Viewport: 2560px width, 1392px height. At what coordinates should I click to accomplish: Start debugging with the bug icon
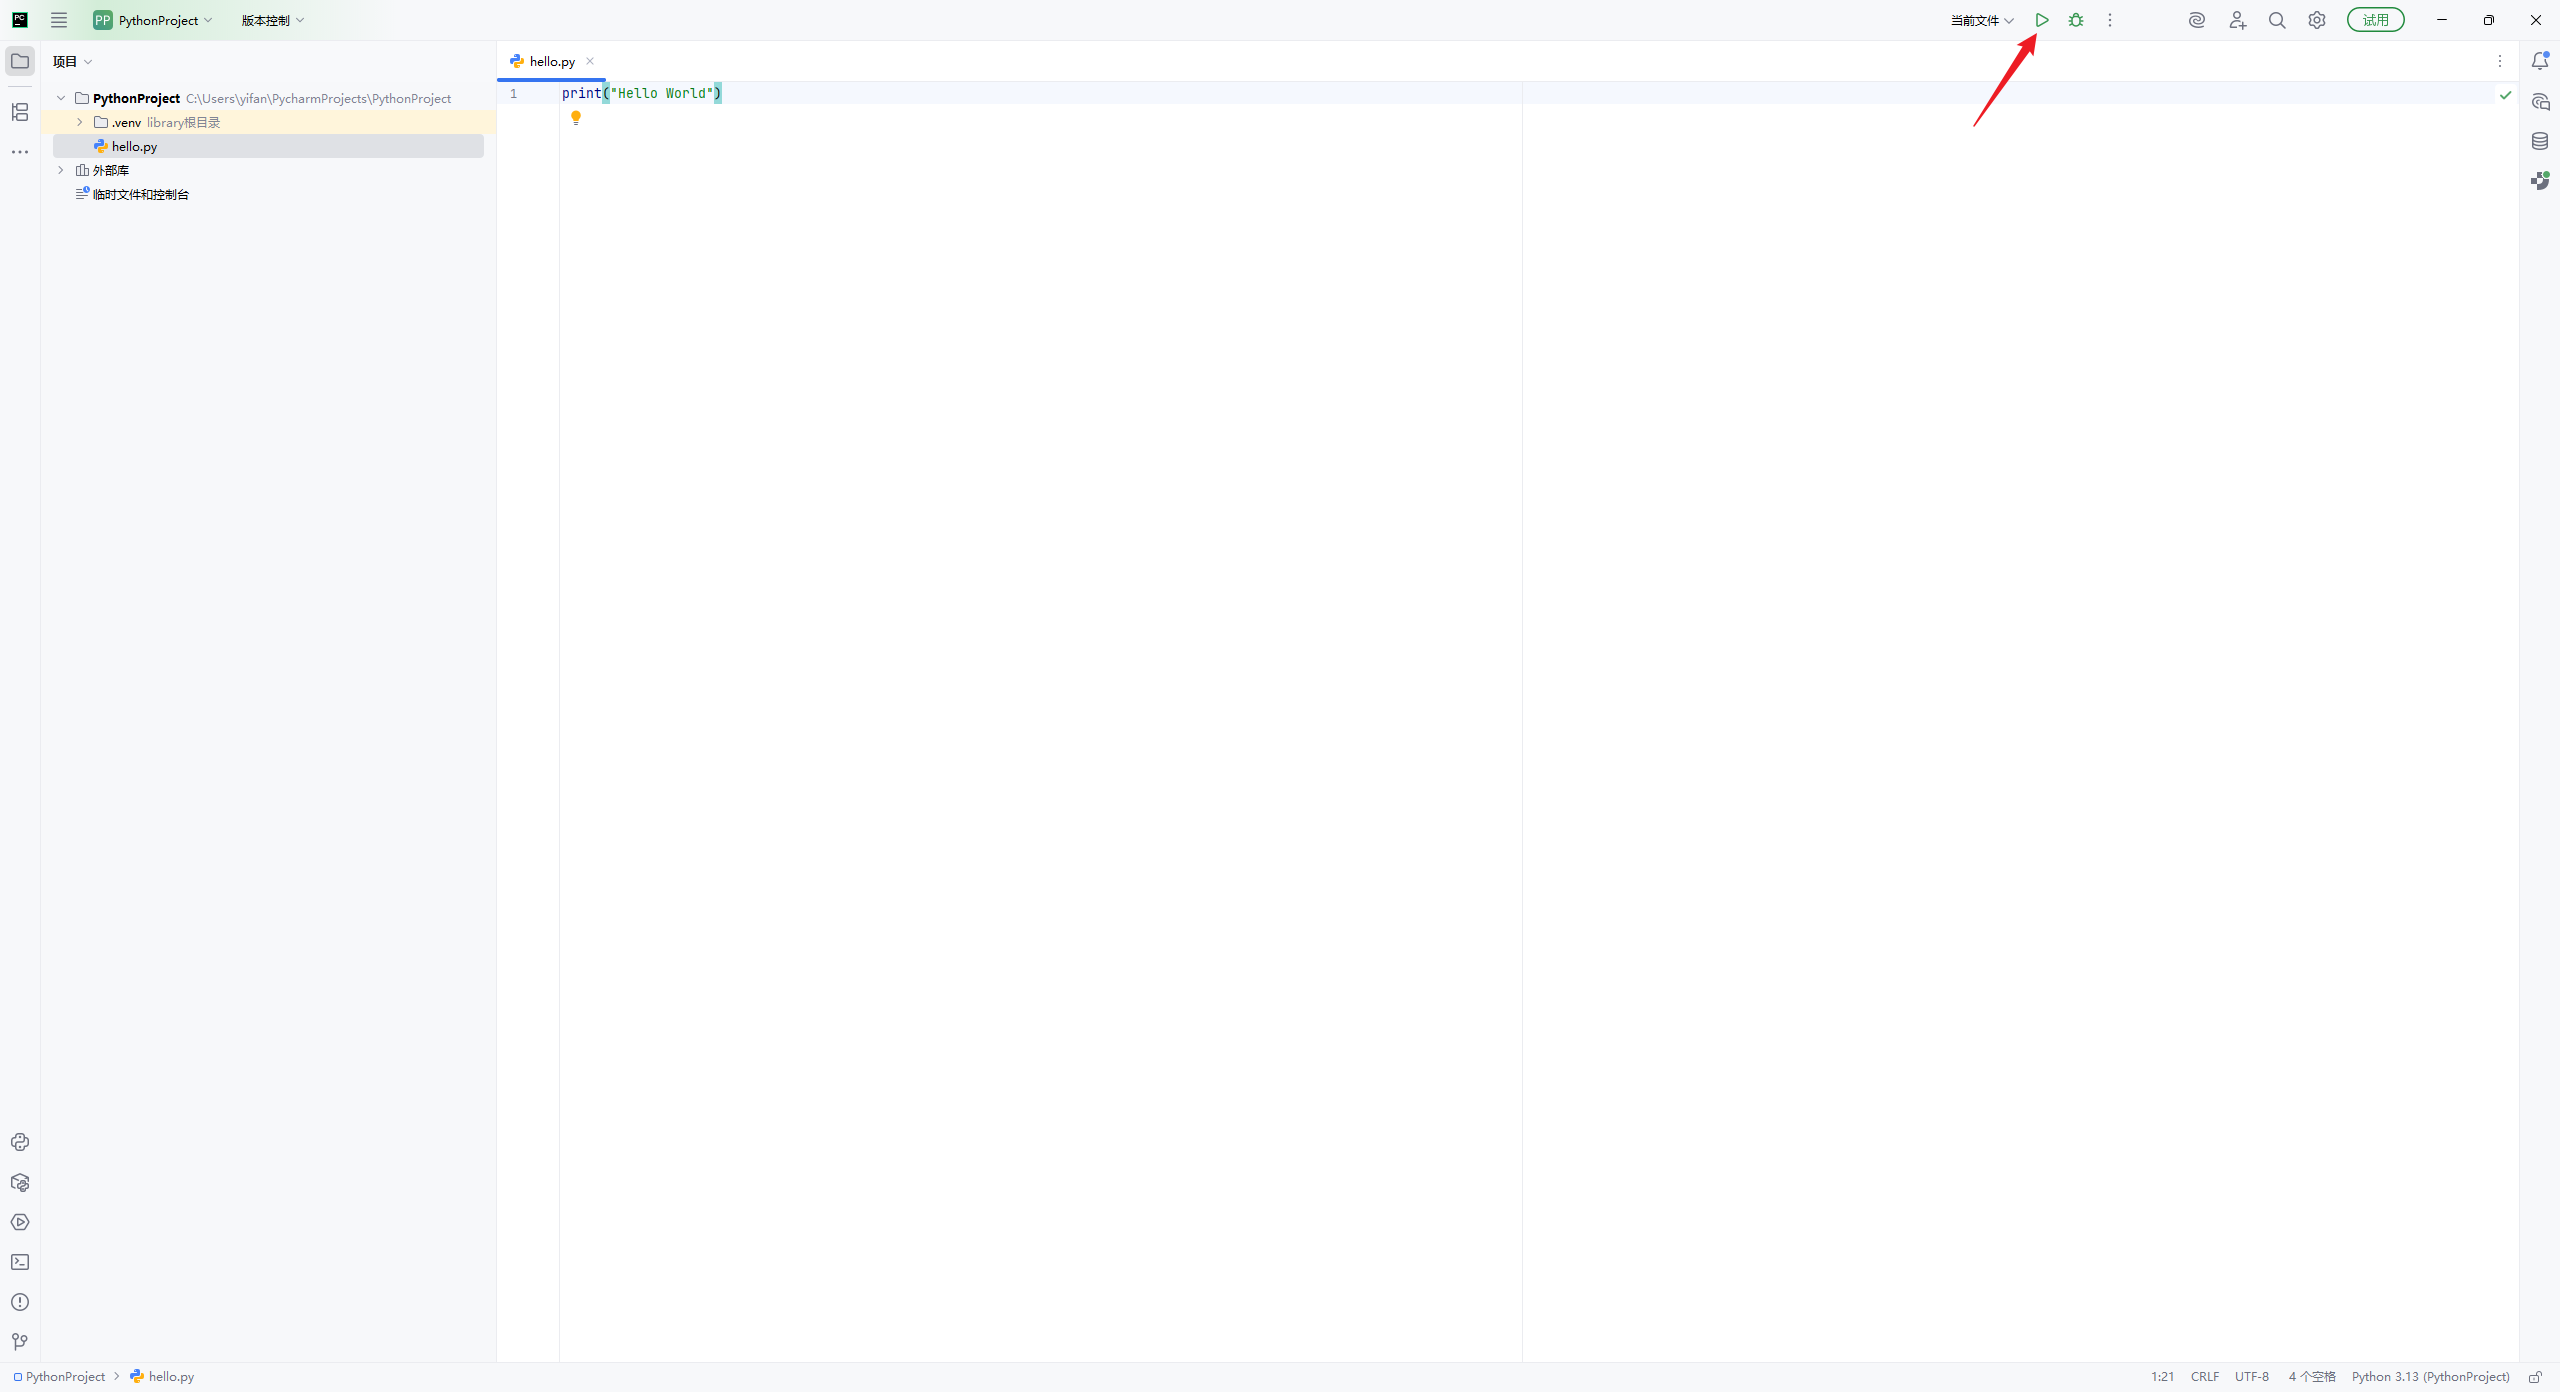click(2076, 20)
